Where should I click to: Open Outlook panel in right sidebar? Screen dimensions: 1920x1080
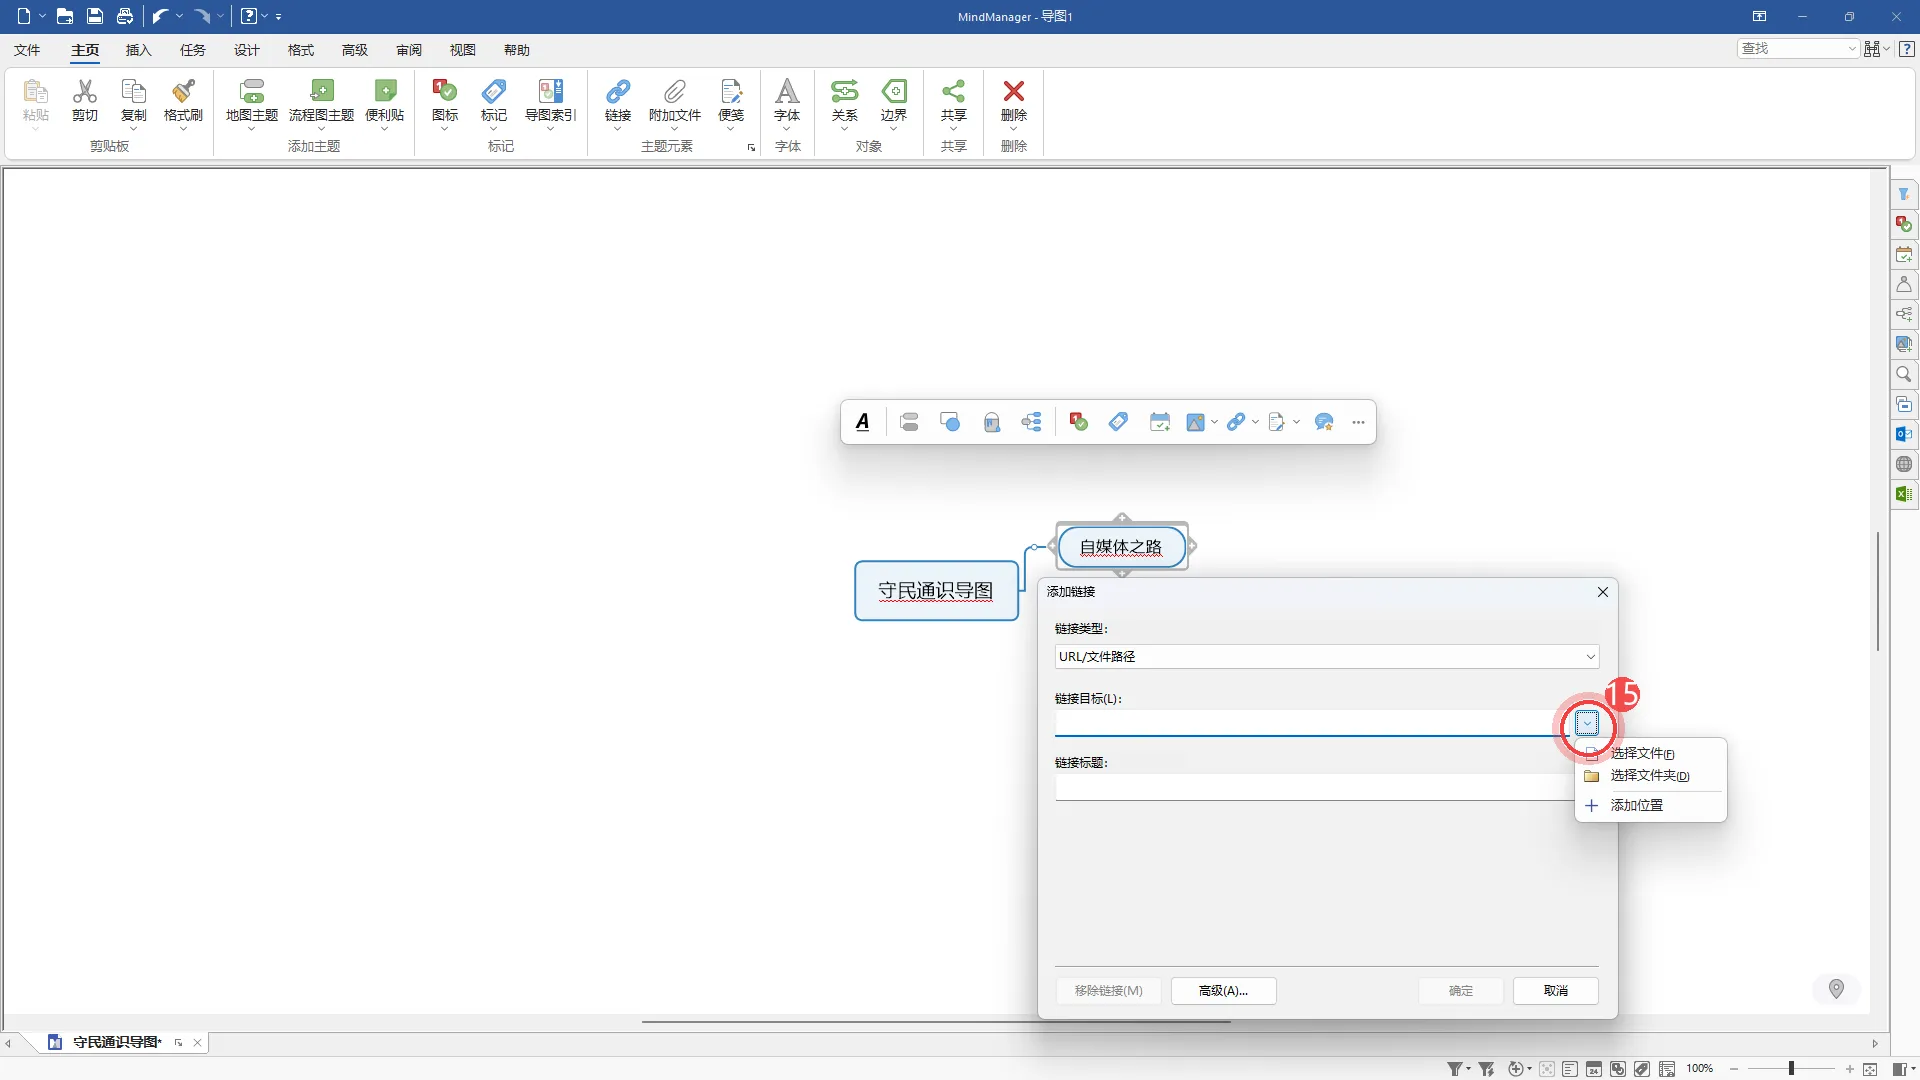pos(1904,434)
